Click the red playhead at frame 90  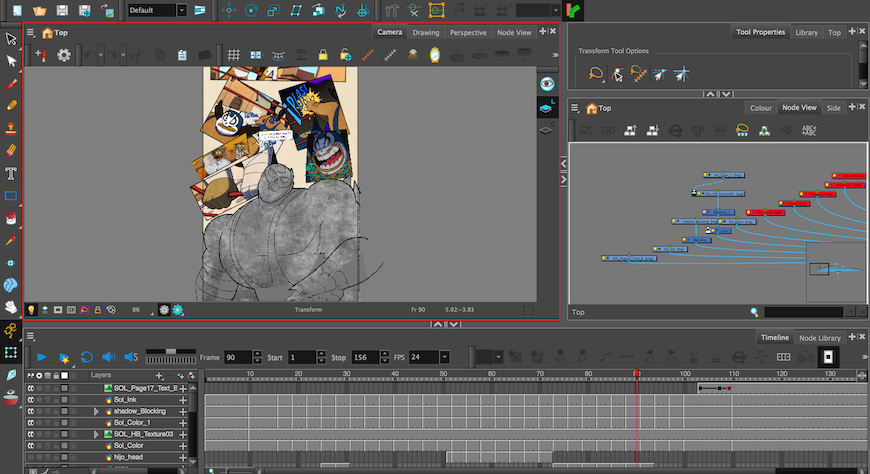pyautogui.click(x=636, y=372)
